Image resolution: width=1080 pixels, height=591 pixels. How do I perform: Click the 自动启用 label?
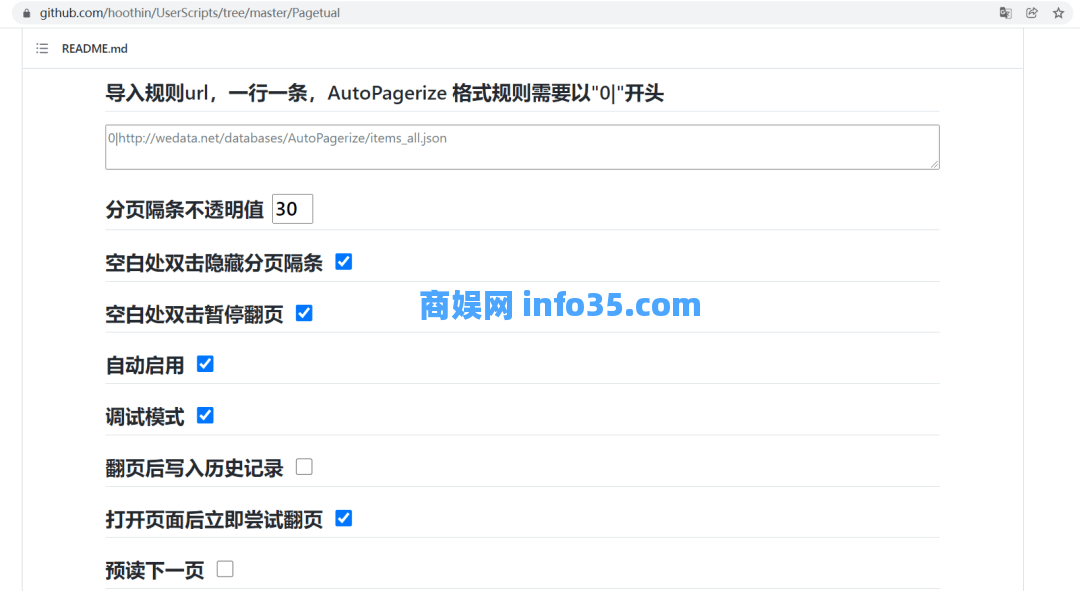click(x=145, y=365)
